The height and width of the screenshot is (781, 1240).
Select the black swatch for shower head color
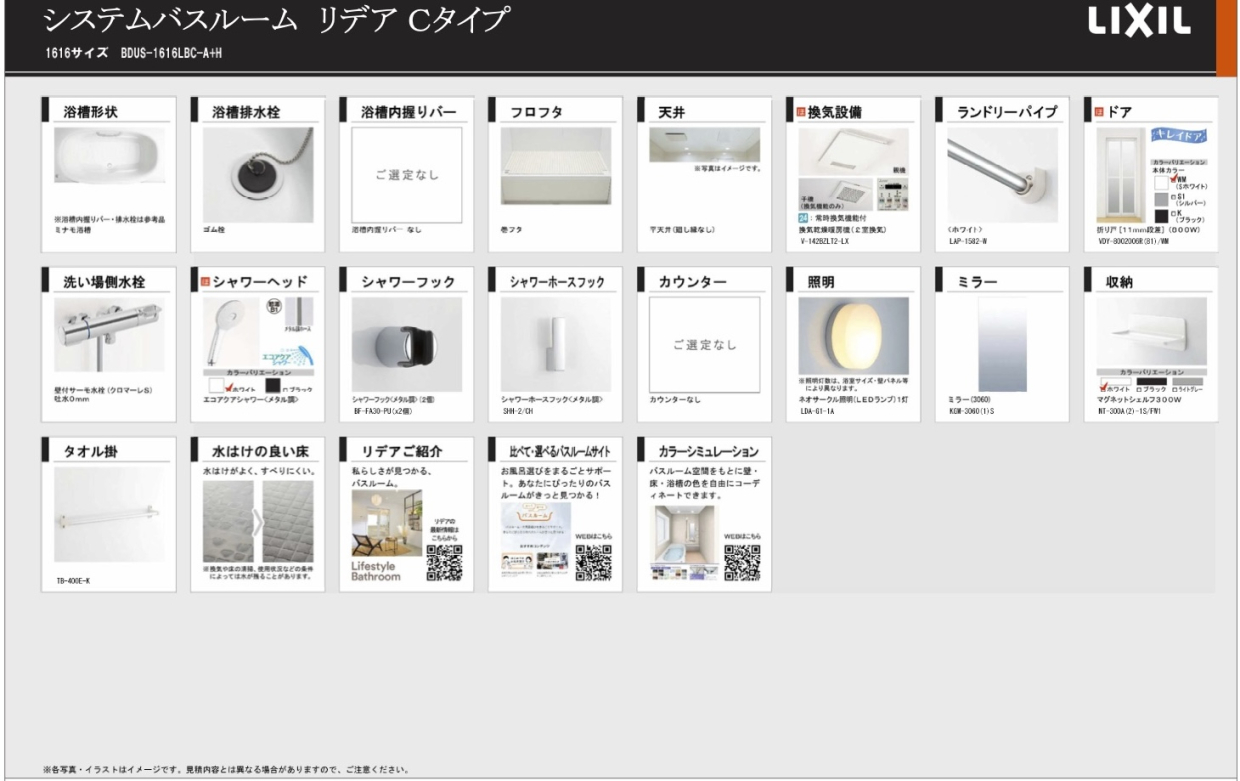[273, 385]
